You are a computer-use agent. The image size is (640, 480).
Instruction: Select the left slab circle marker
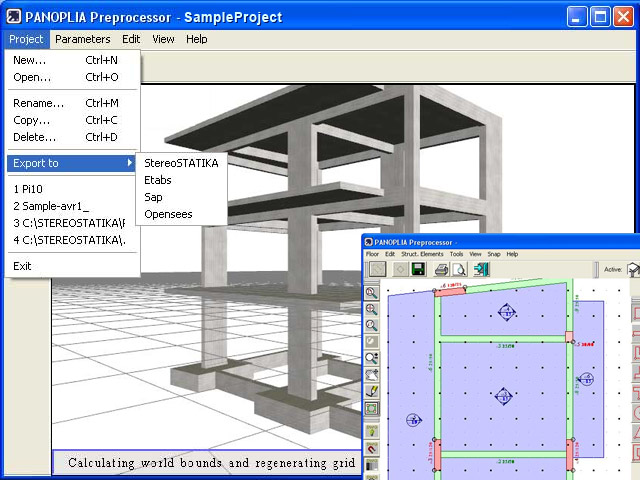414,420
